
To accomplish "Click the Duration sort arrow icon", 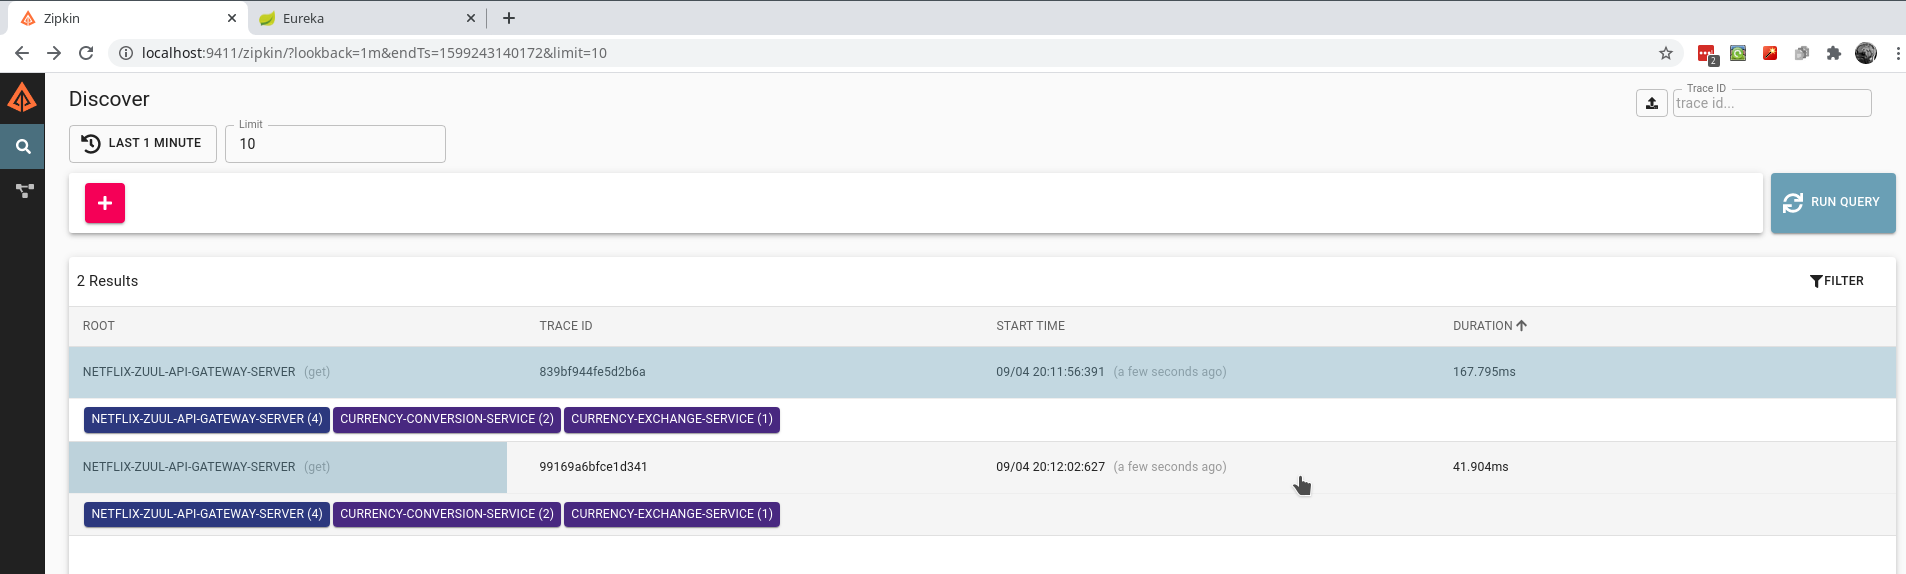I will [x=1521, y=326].
